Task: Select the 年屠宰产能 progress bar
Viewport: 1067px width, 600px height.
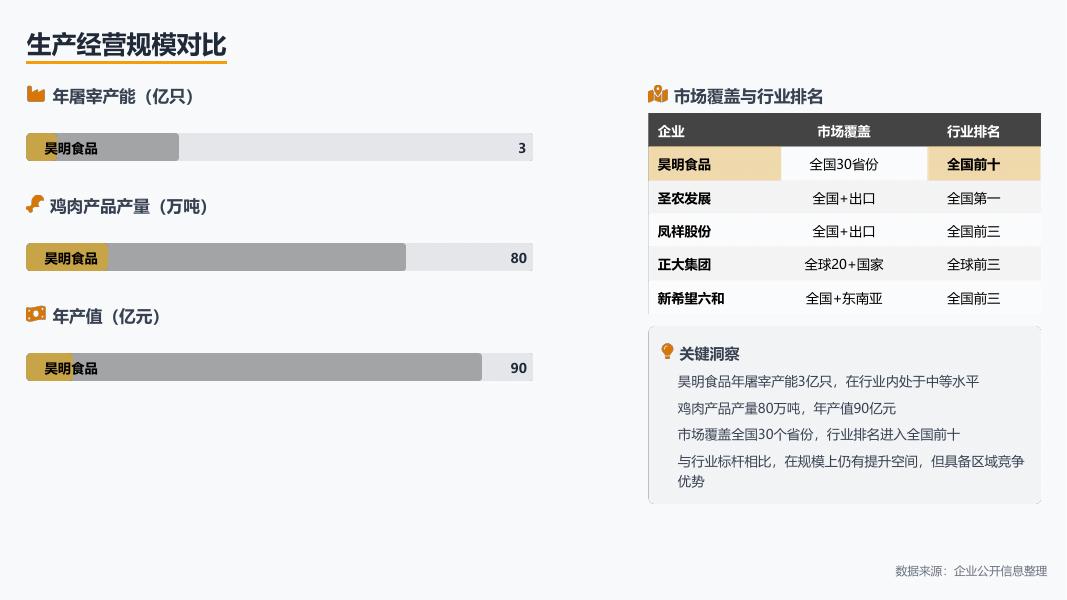Action: [x=279, y=148]
